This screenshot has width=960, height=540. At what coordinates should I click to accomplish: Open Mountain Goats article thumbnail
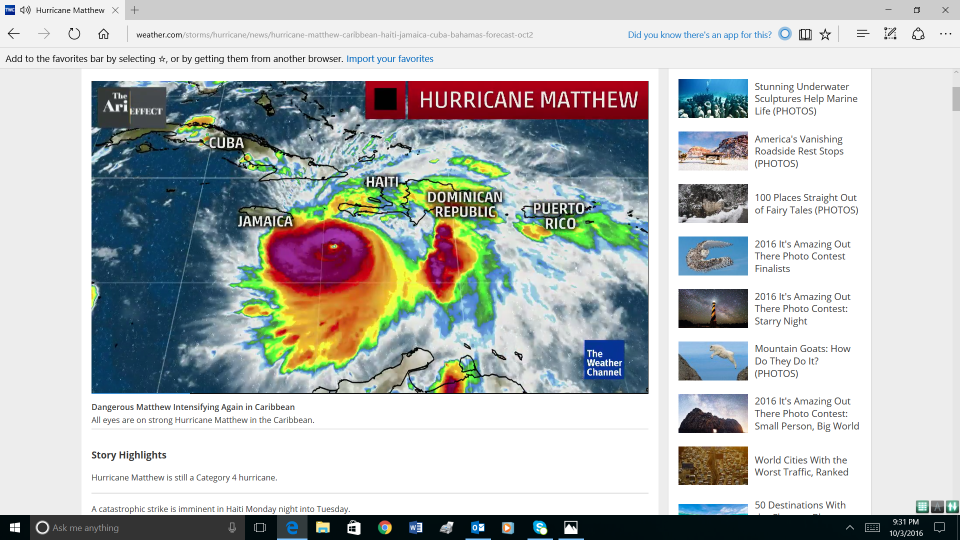pyautogui.click(x=712, y=361)
